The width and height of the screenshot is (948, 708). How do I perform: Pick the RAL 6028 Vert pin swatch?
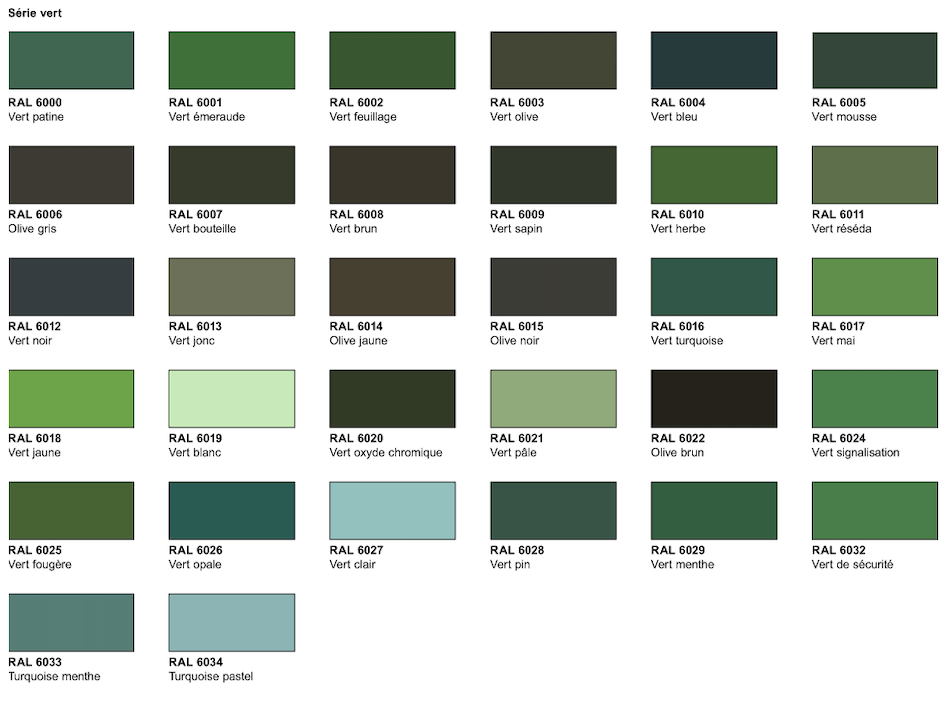coord(553,510)
